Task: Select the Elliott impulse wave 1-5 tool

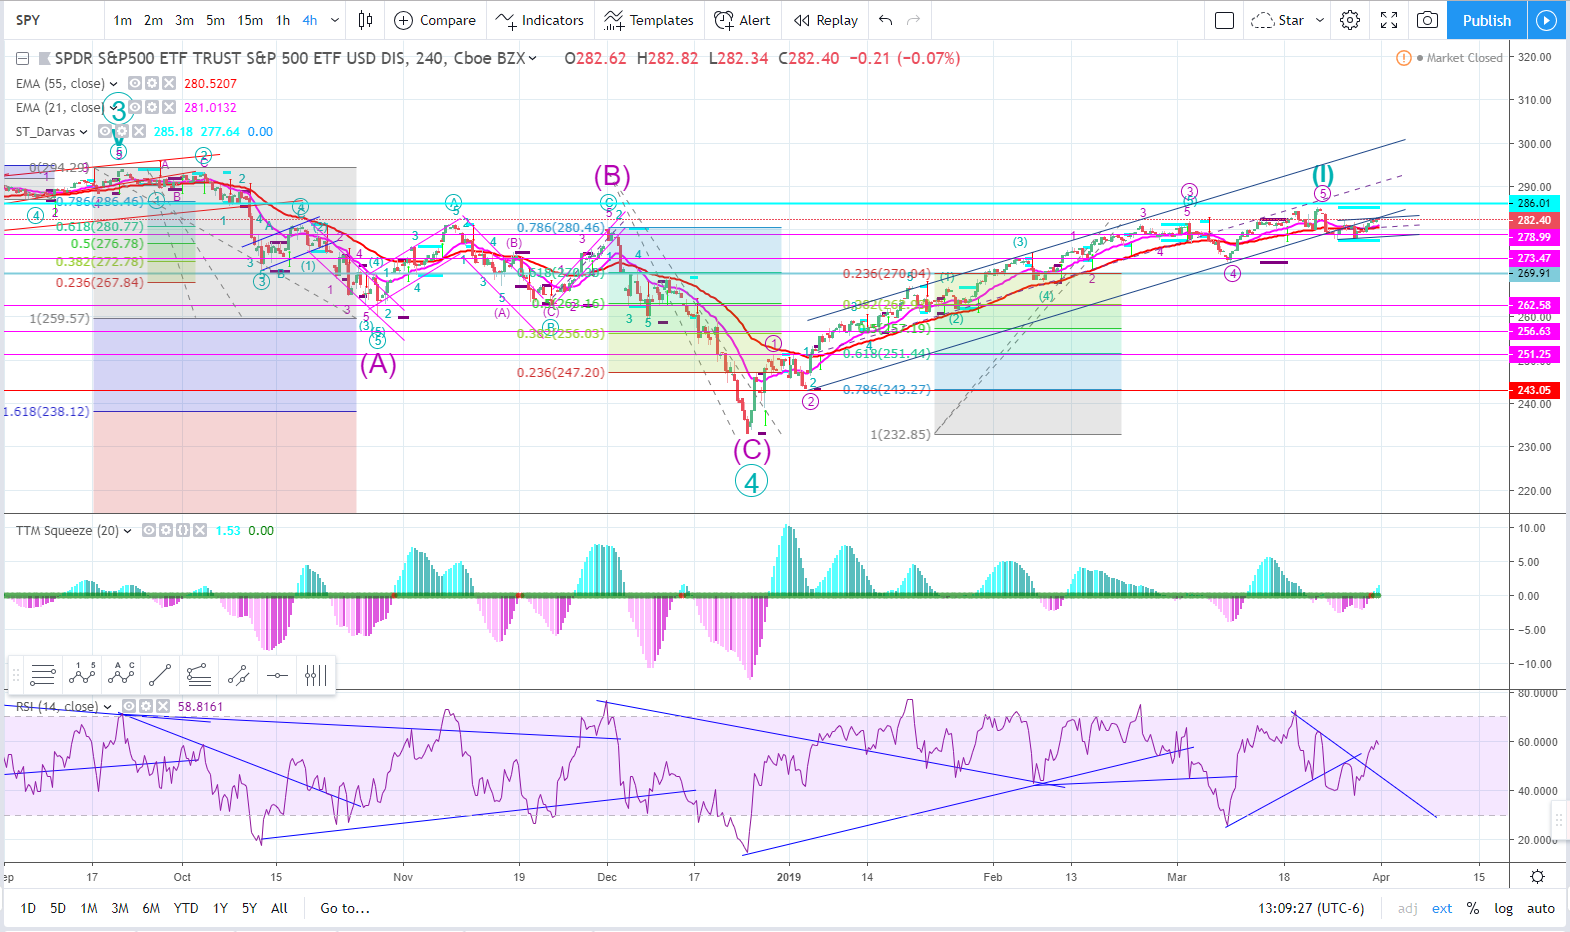Action: coord(82,675)
